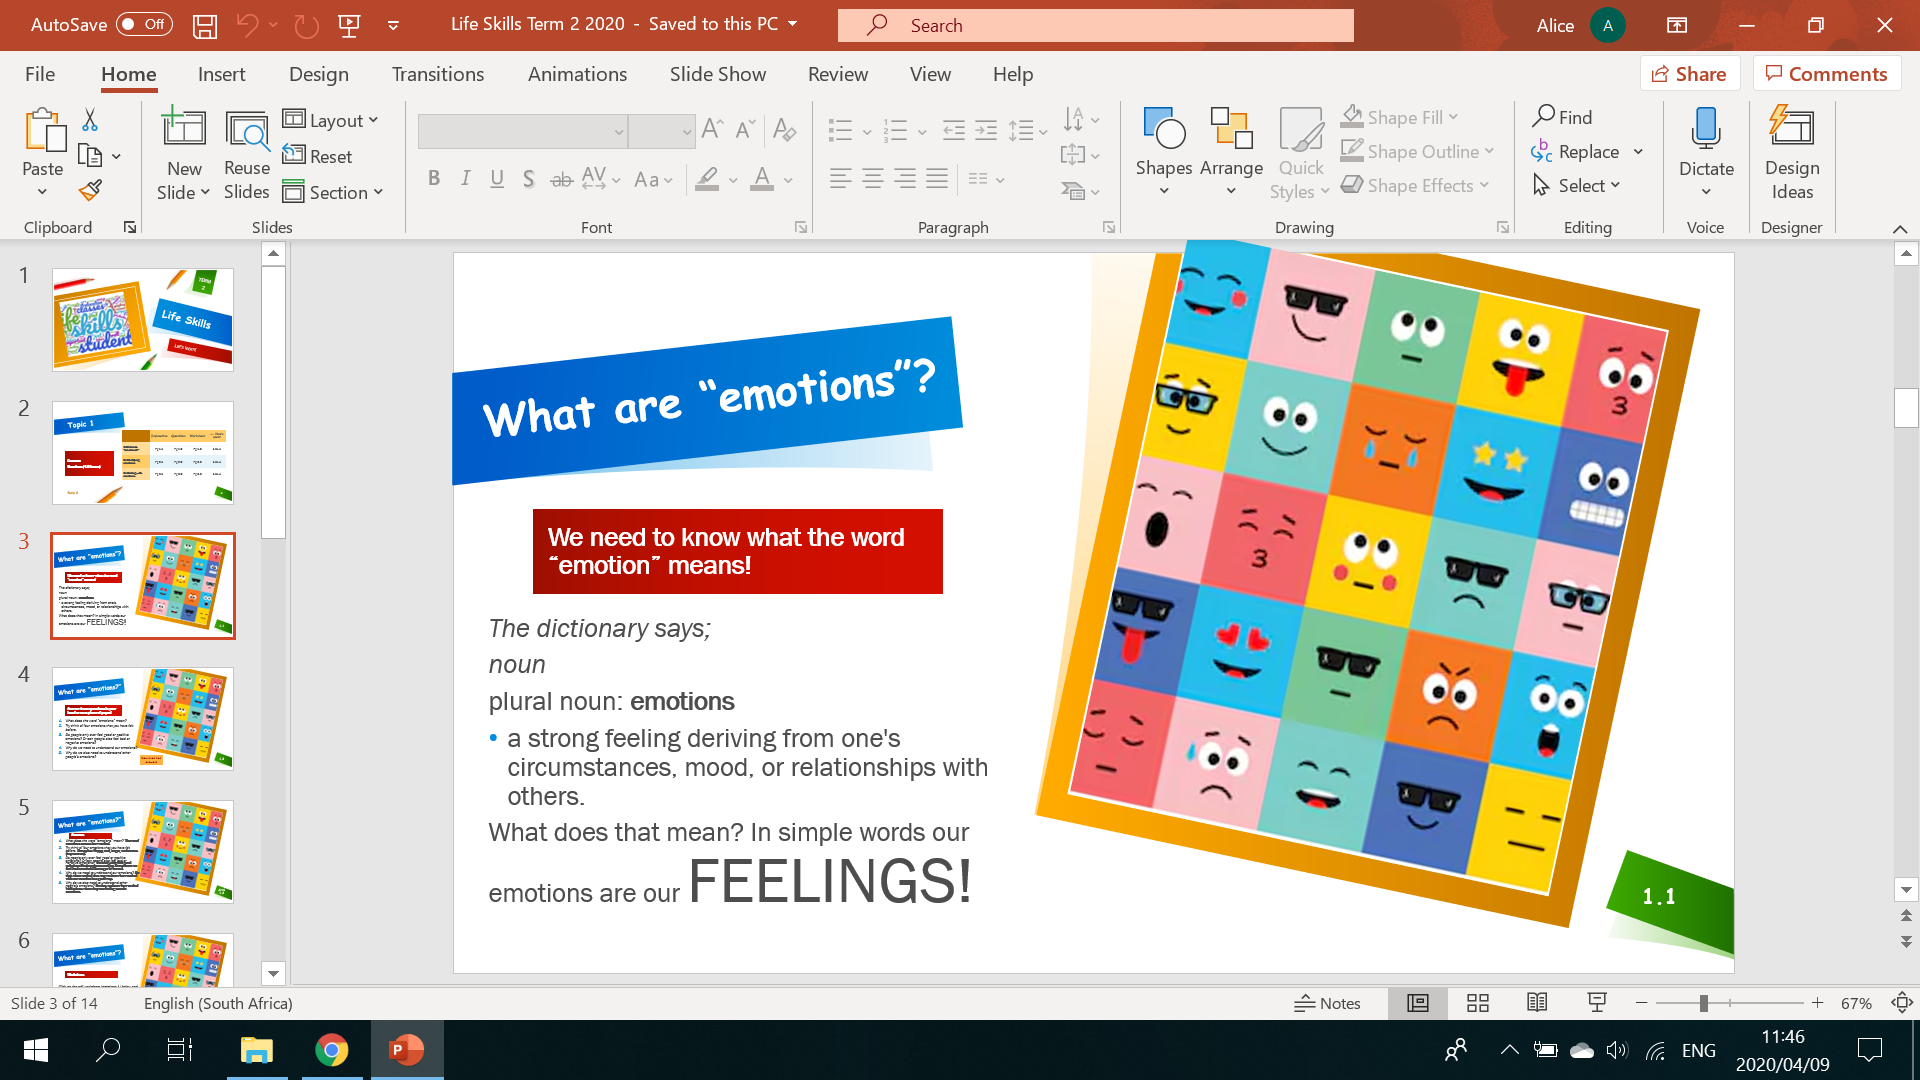1920x1080 pixels.
Task: Click the Redo/Repeat icon
Action: tap(307, 26)
